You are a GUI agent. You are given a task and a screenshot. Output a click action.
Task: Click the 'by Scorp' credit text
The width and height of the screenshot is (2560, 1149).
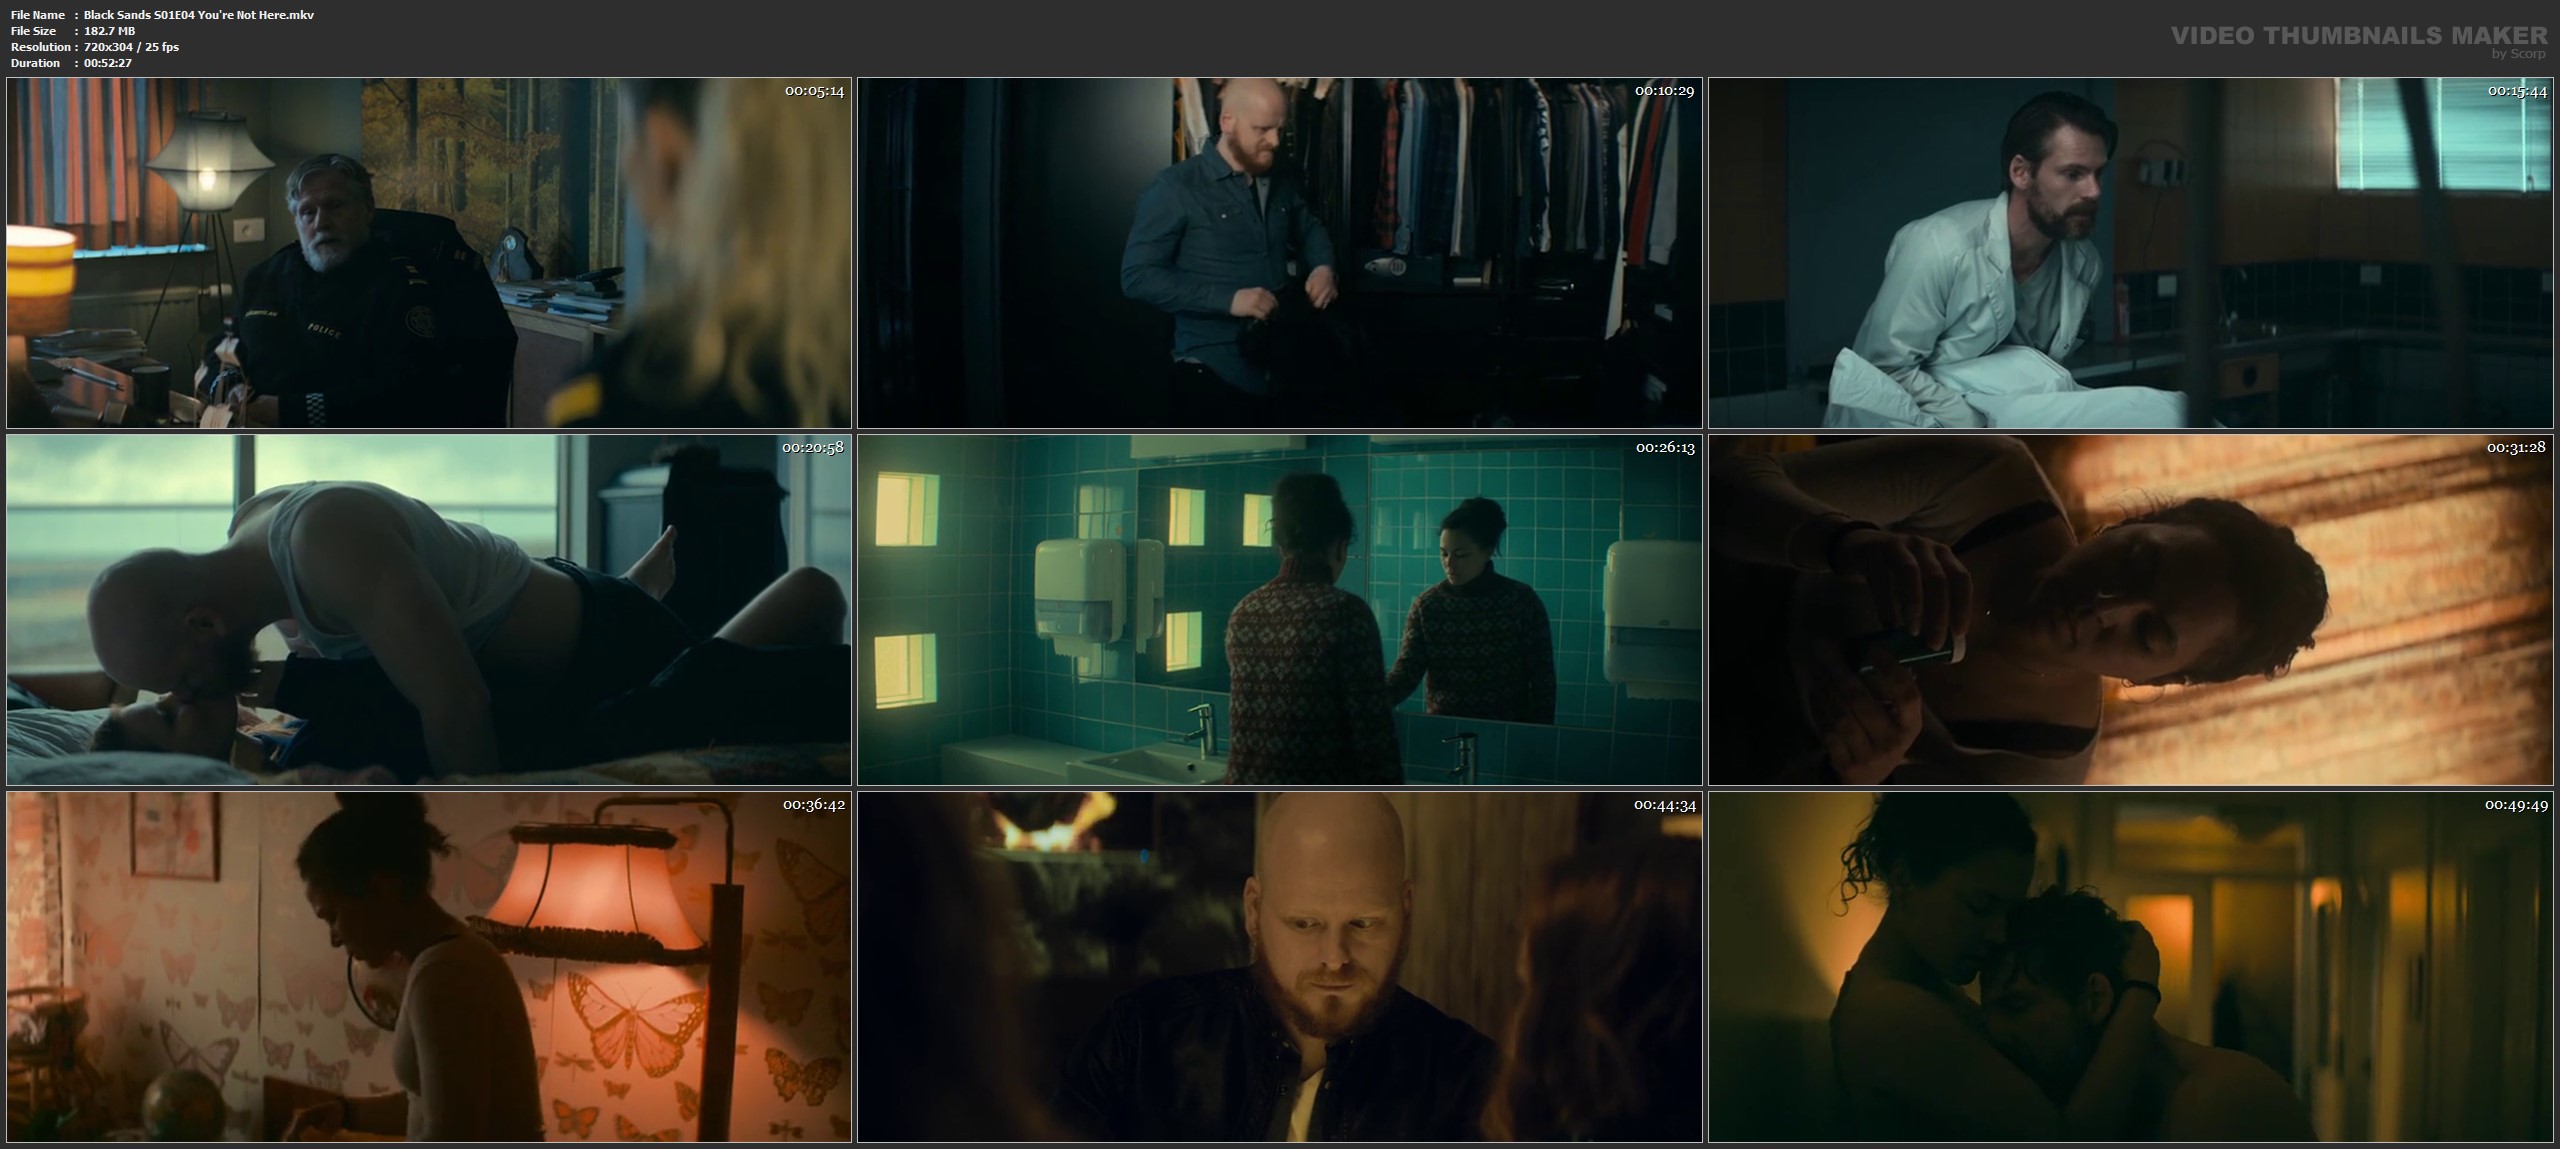2517,54
